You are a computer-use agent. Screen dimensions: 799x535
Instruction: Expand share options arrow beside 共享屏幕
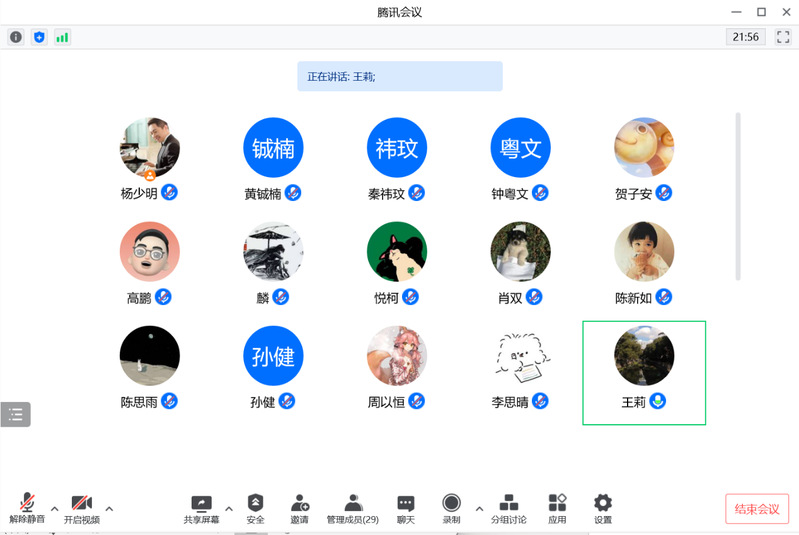pos(228,507)
